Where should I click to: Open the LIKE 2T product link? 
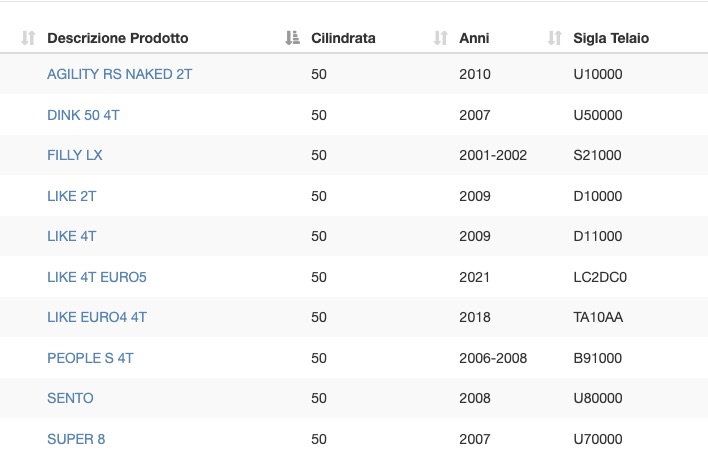(71, 196)
